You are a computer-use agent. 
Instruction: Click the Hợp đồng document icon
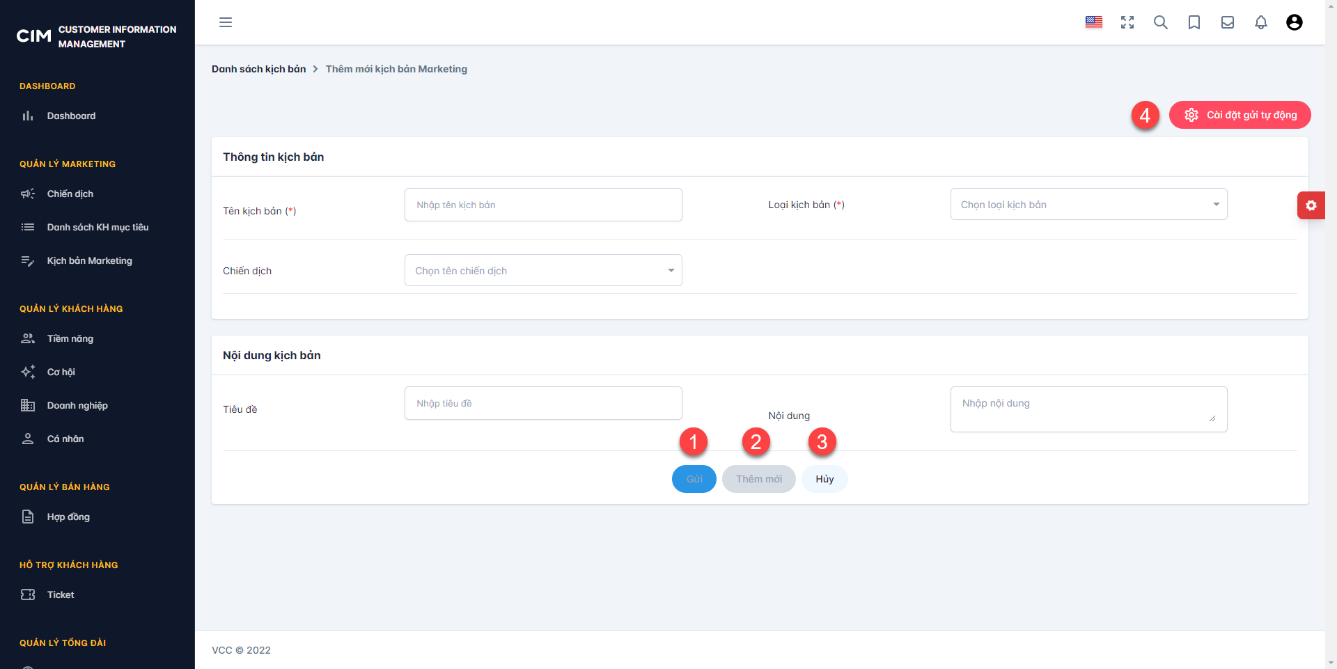(x=28, y=517)
